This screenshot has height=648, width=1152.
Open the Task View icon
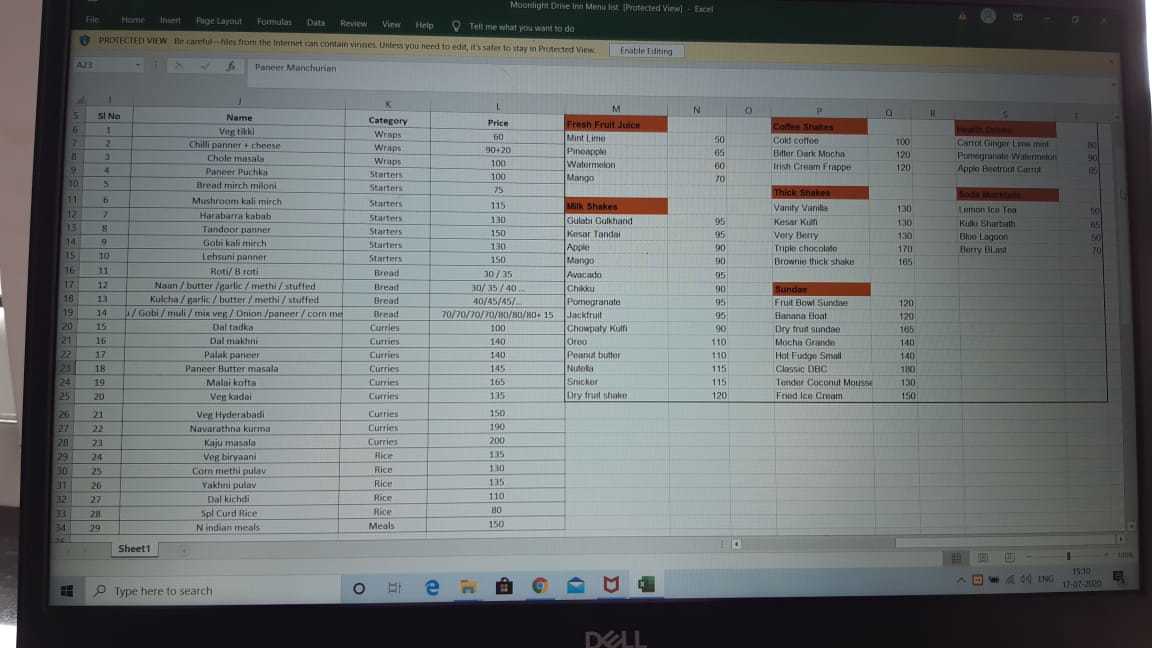[394, 589]
